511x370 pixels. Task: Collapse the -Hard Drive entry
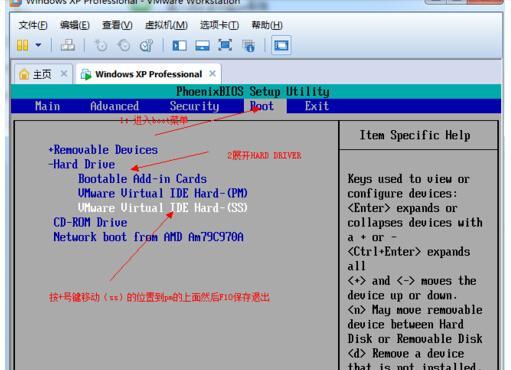click(x=82, y=164)
